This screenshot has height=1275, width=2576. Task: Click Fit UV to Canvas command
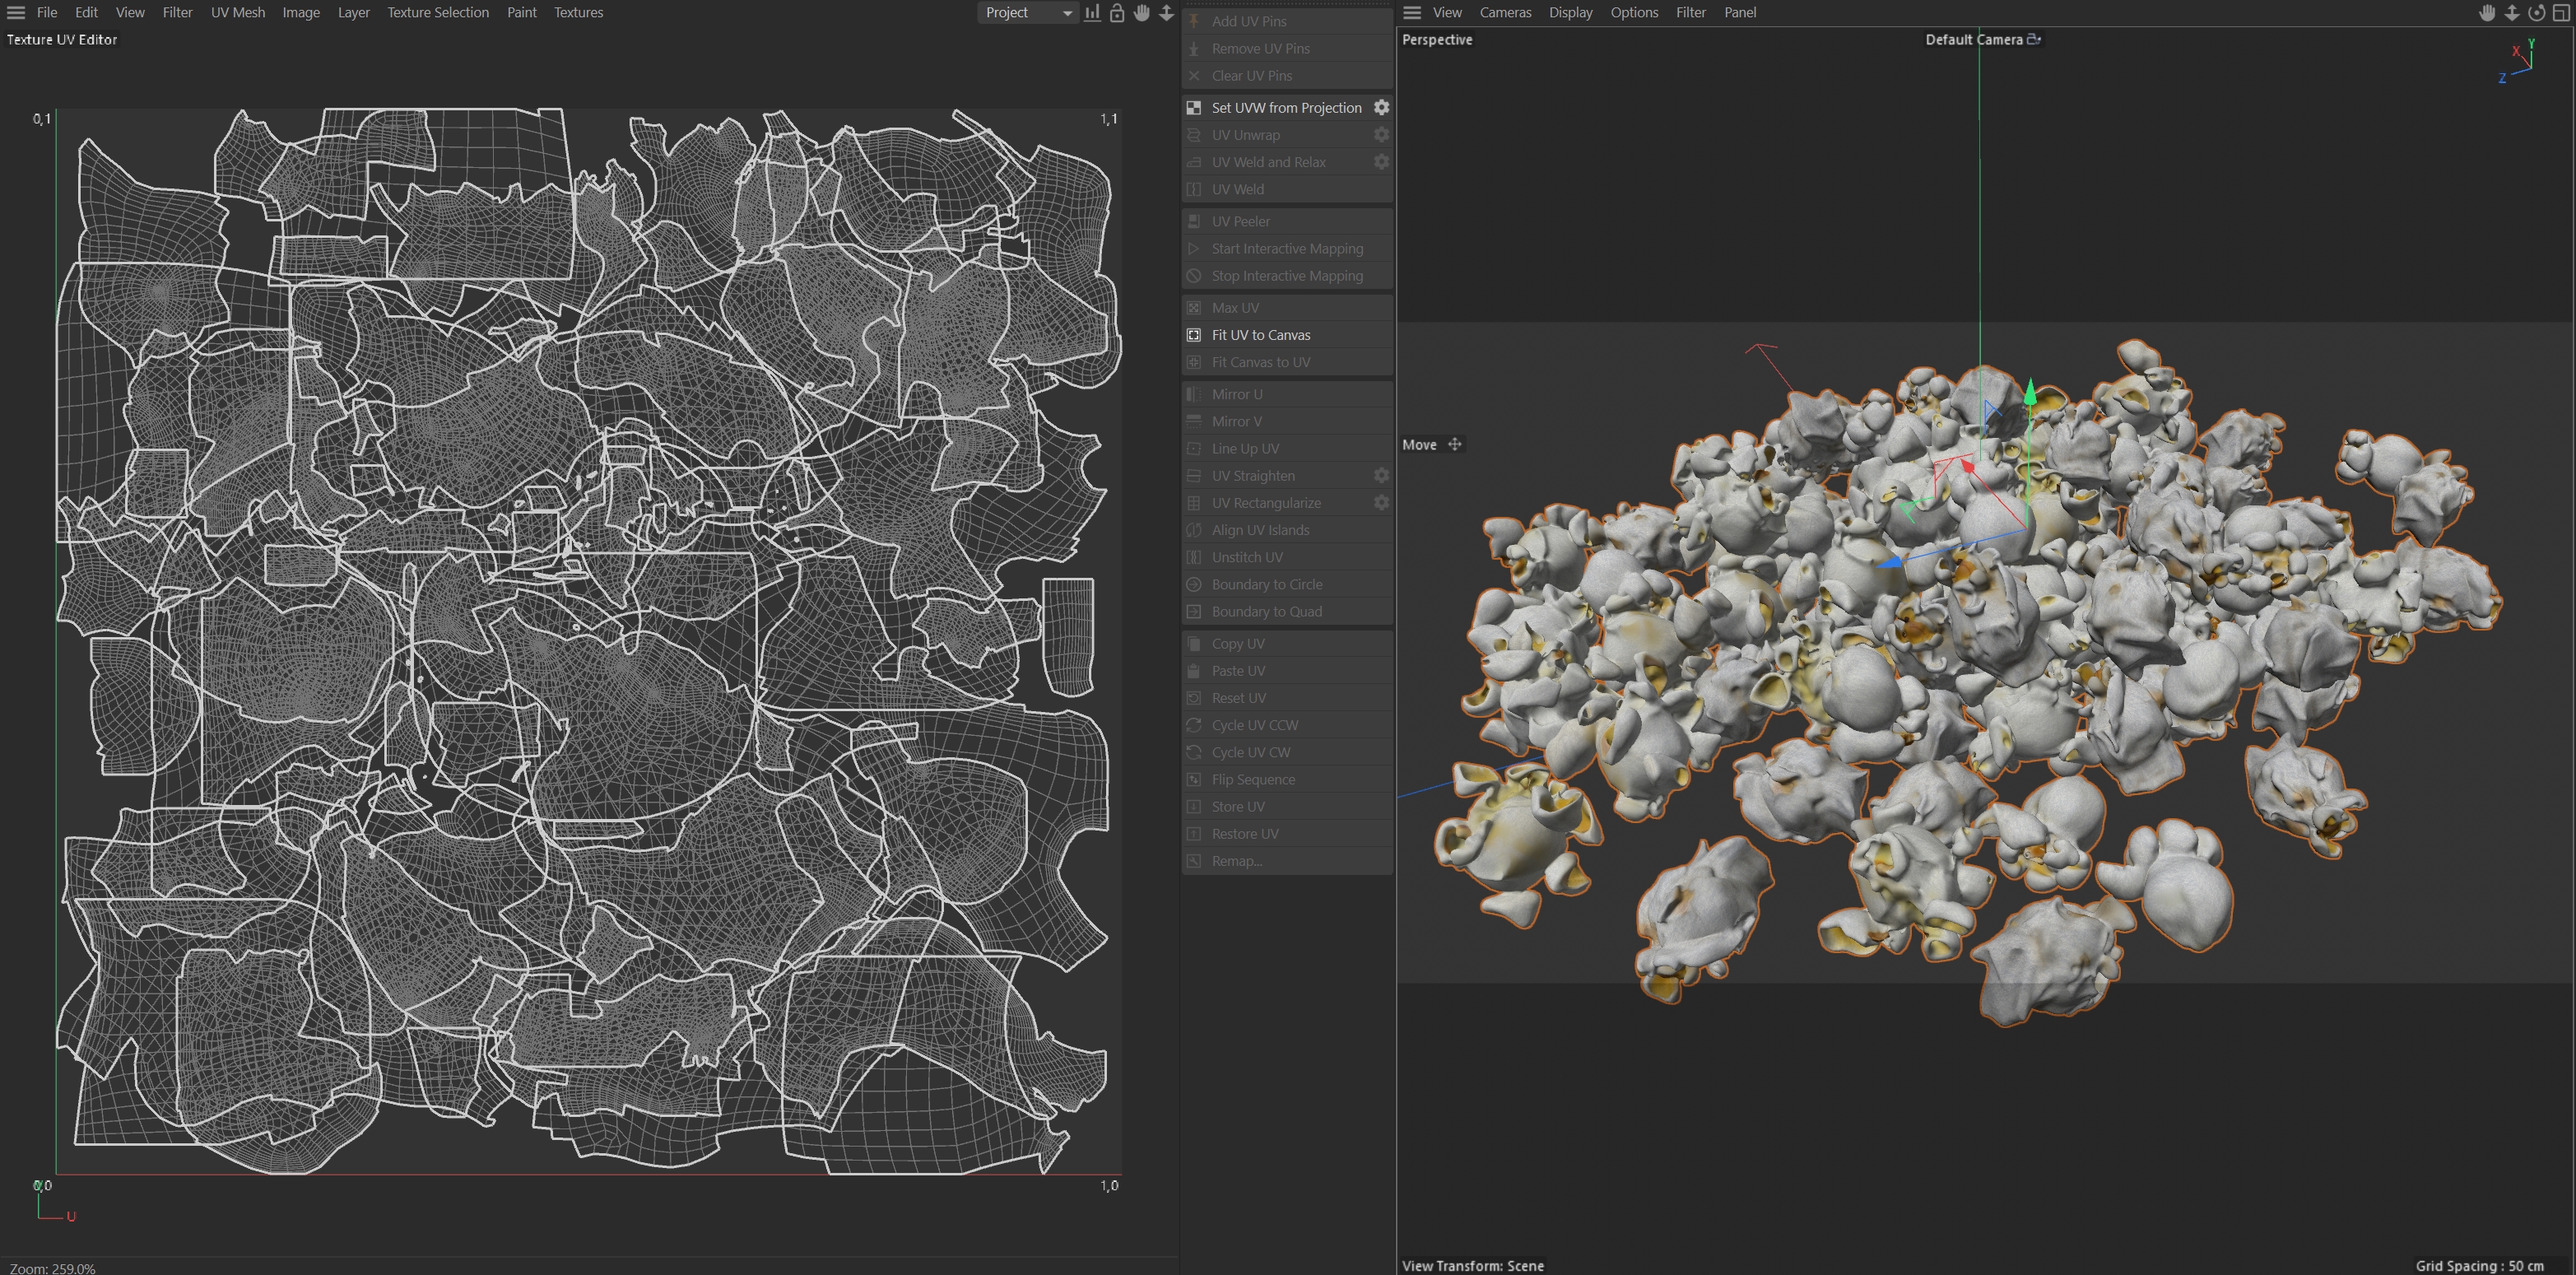tap(1260, 335)
